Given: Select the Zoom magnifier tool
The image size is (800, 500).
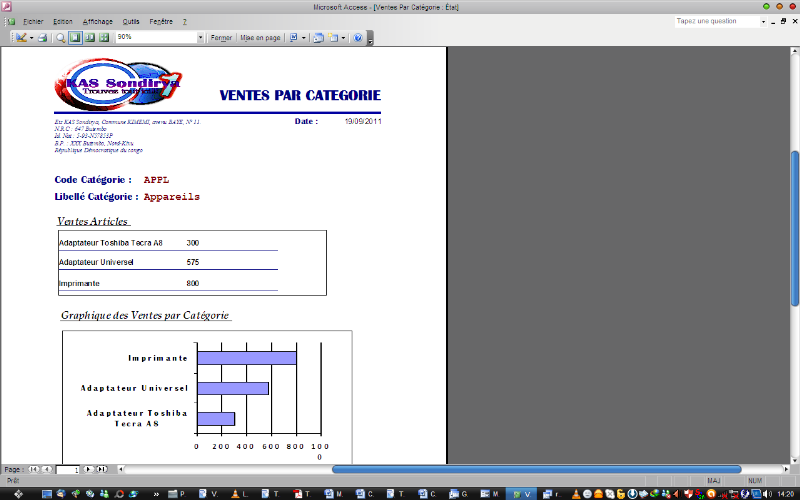Looking at the screenshot, I should tap(61, 37).
